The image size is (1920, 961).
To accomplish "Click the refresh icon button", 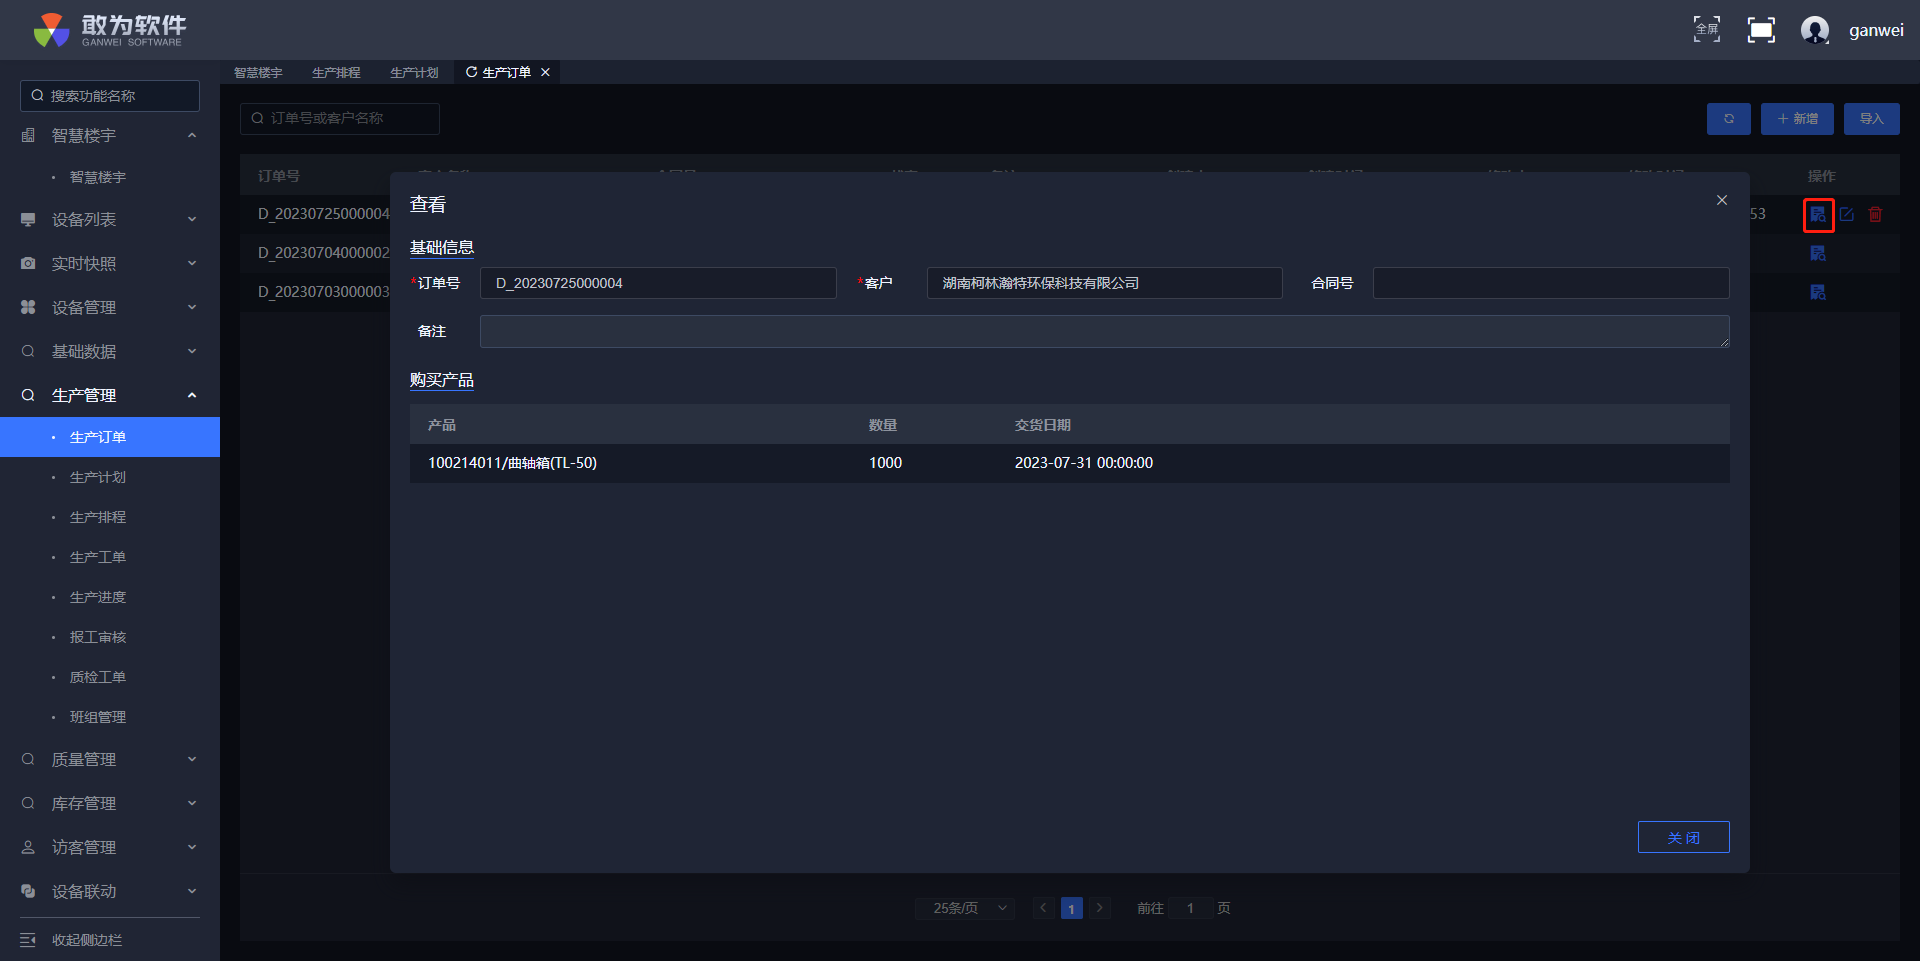I will pyautogui.click(x=1728, y=119).
